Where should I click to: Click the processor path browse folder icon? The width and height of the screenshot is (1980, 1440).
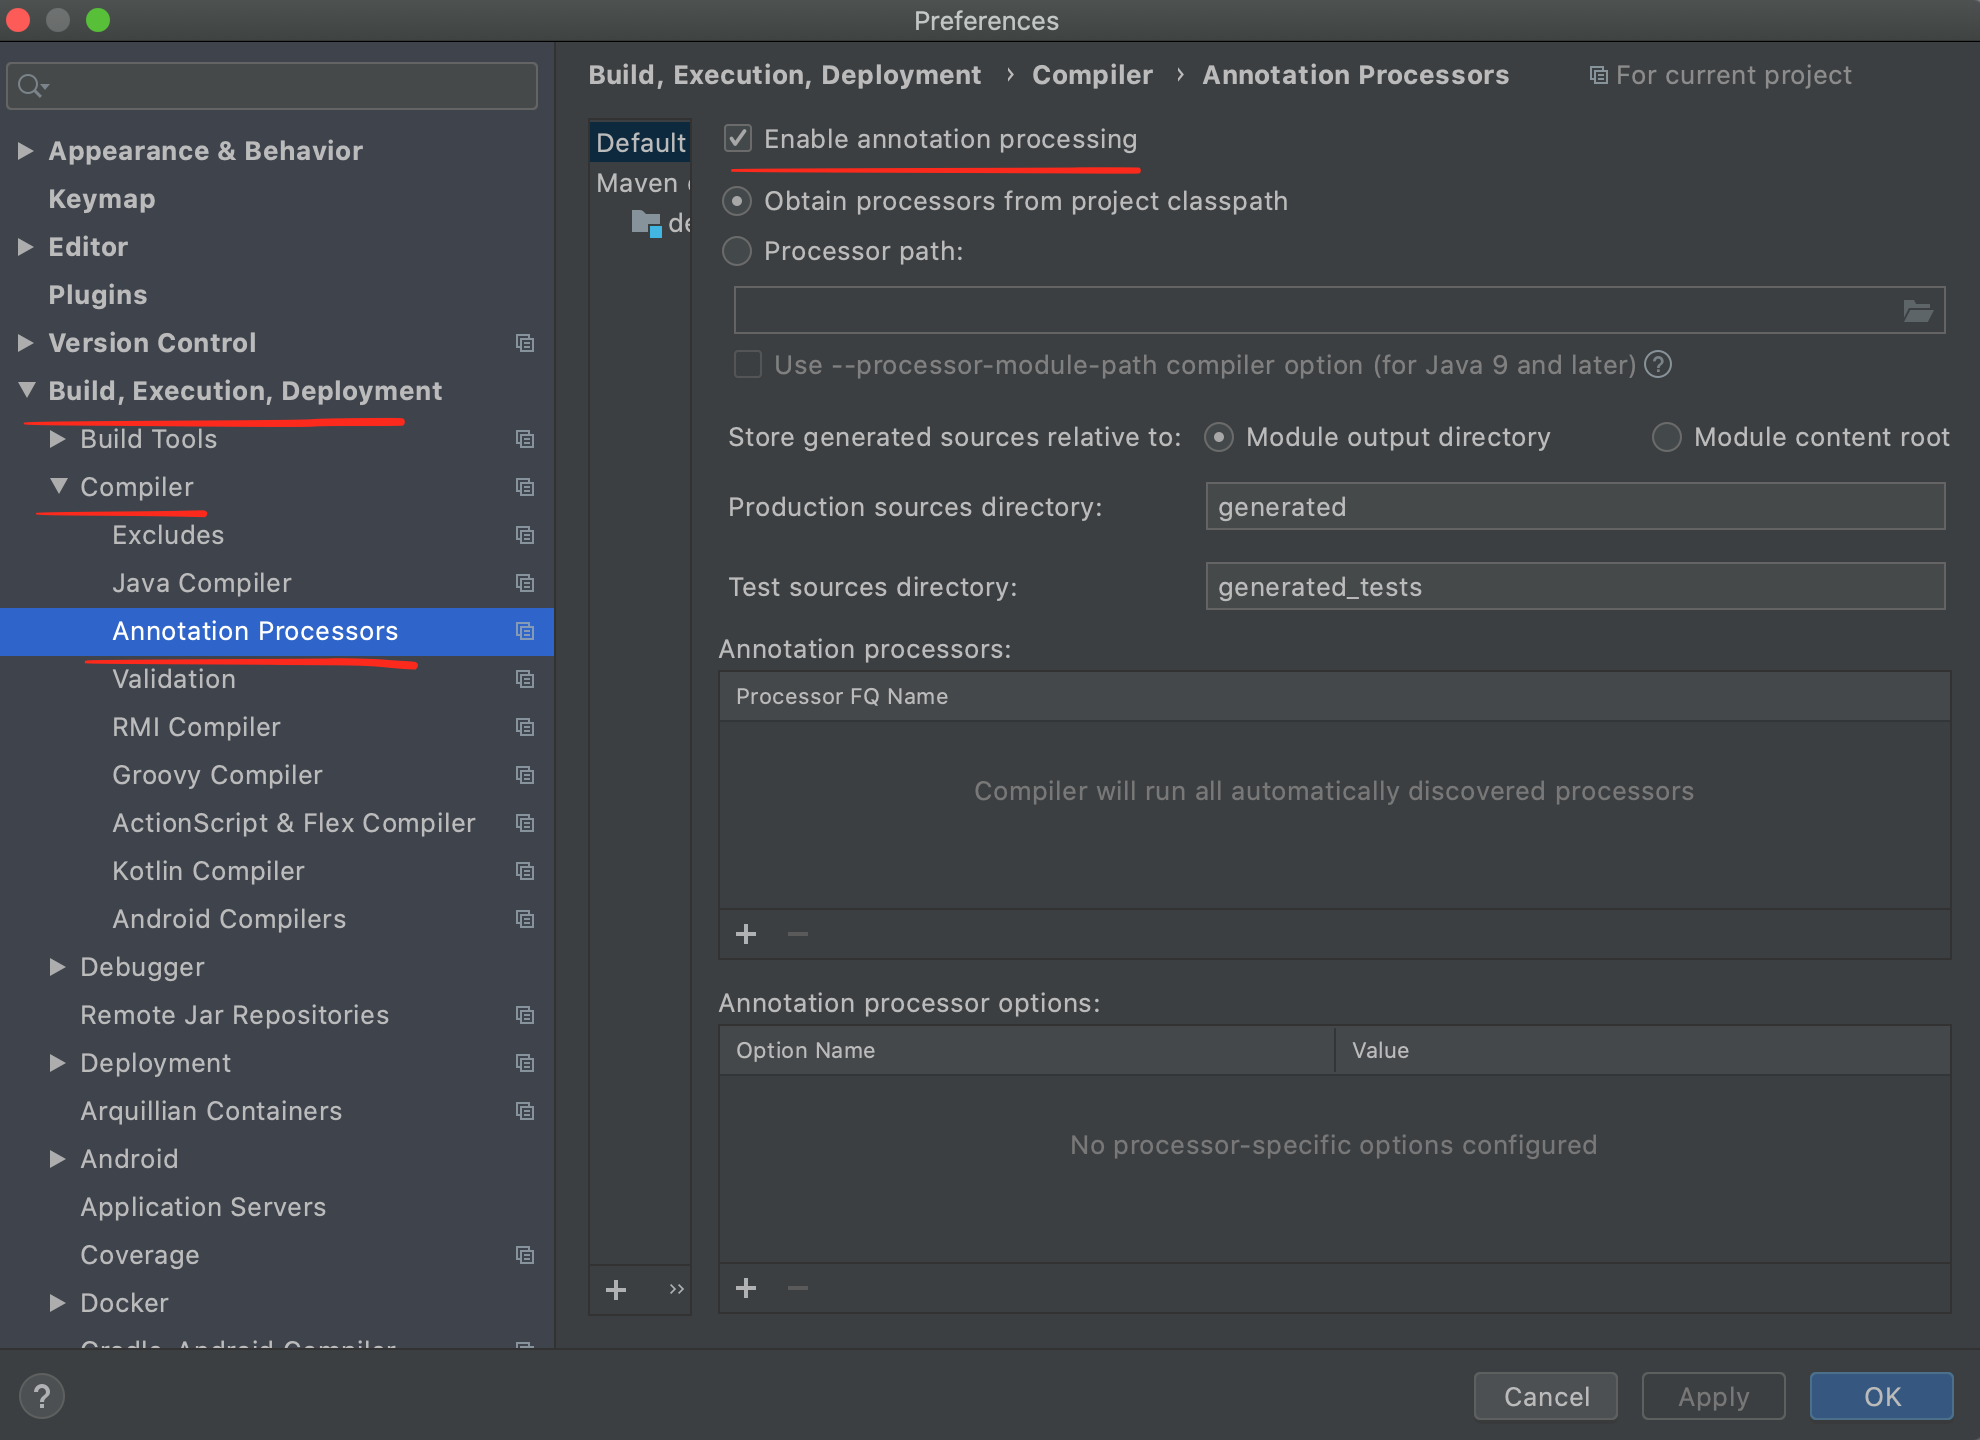tap(1916, 311)
